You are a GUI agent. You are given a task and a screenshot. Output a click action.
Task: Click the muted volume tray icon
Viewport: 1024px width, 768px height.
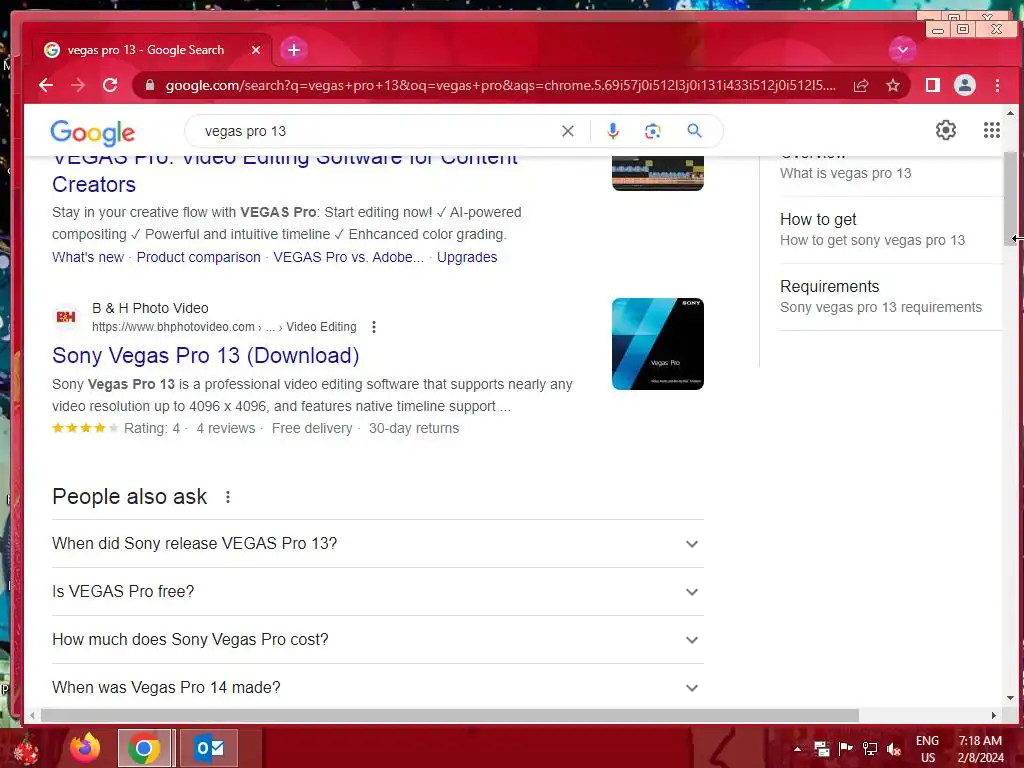(x=893, y=749)
